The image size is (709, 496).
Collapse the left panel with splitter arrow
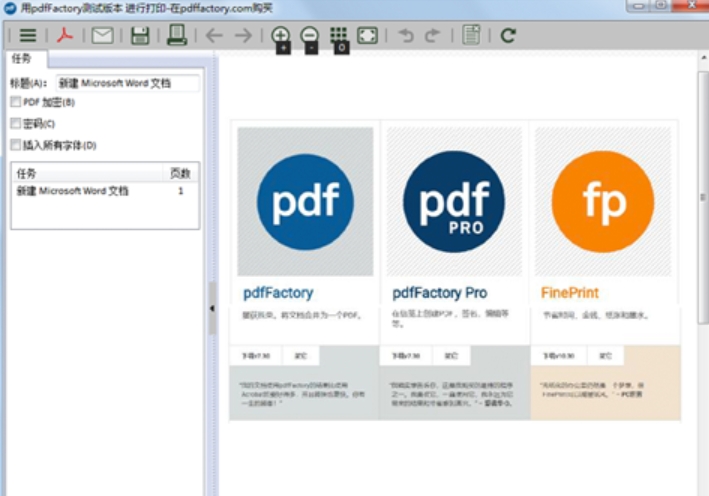[x=212, y=308]
